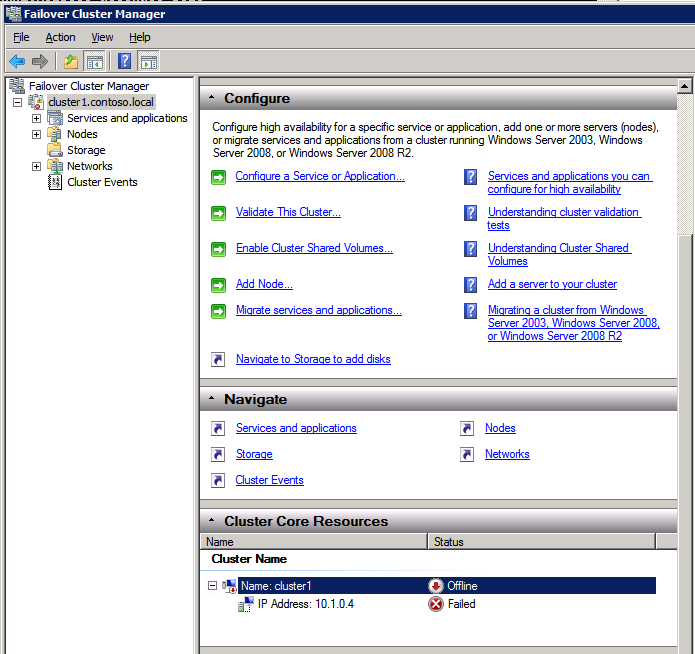
Task: Expand the Services and applications tree node
Action: [x=36, y=118]
